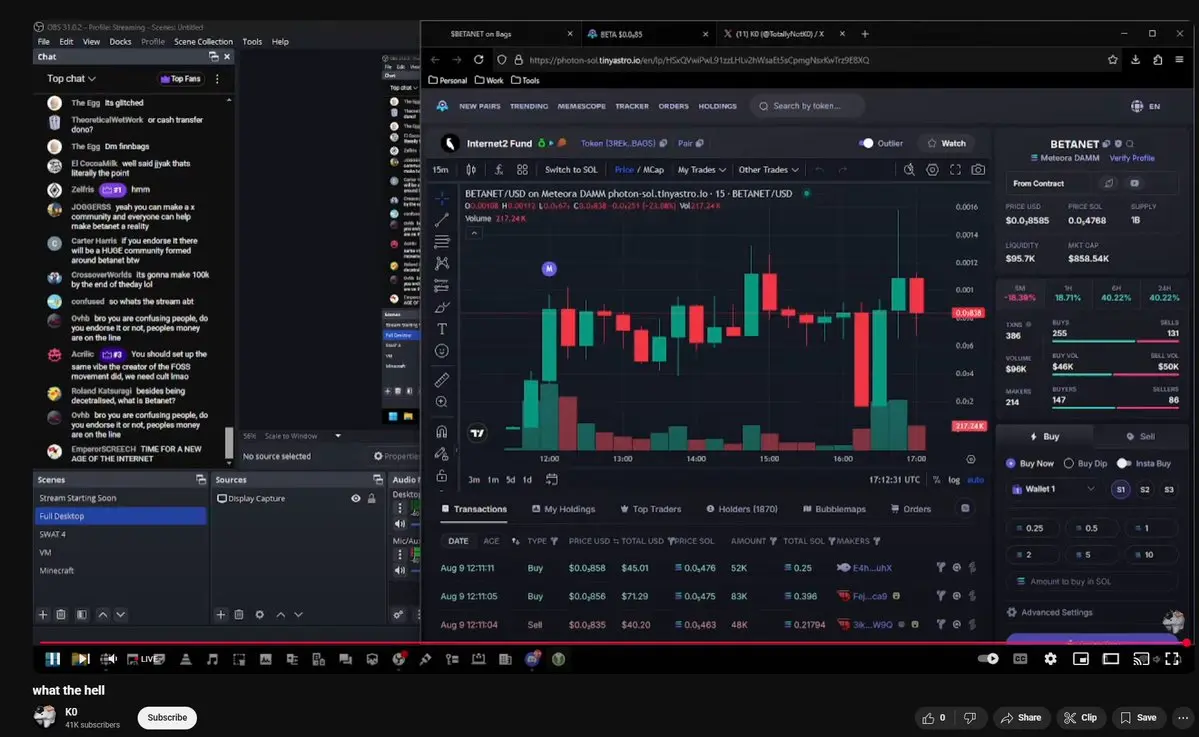The width and height of the screenshot is (1199, 737).
Task: Toggle chart fullscreen icon in Photon toolbar
Action: pos(955,170)
